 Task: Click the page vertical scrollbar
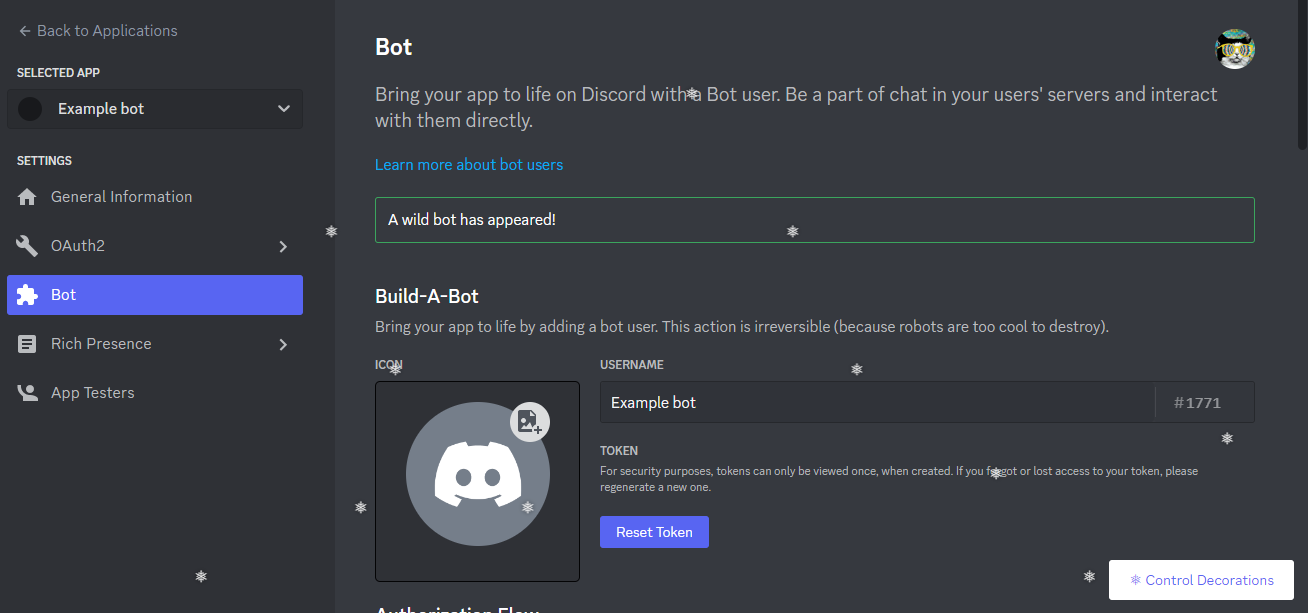tap(1301, 75)
